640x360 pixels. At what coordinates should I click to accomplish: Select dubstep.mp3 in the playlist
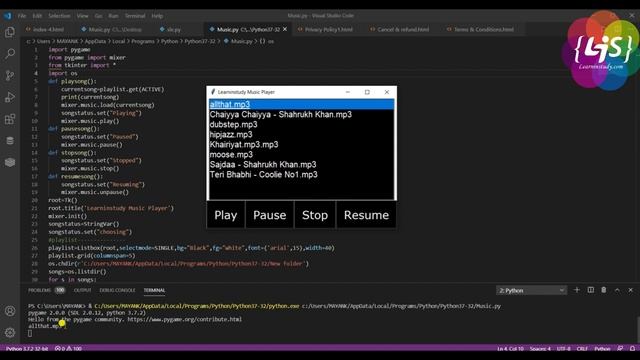point(301,124)
